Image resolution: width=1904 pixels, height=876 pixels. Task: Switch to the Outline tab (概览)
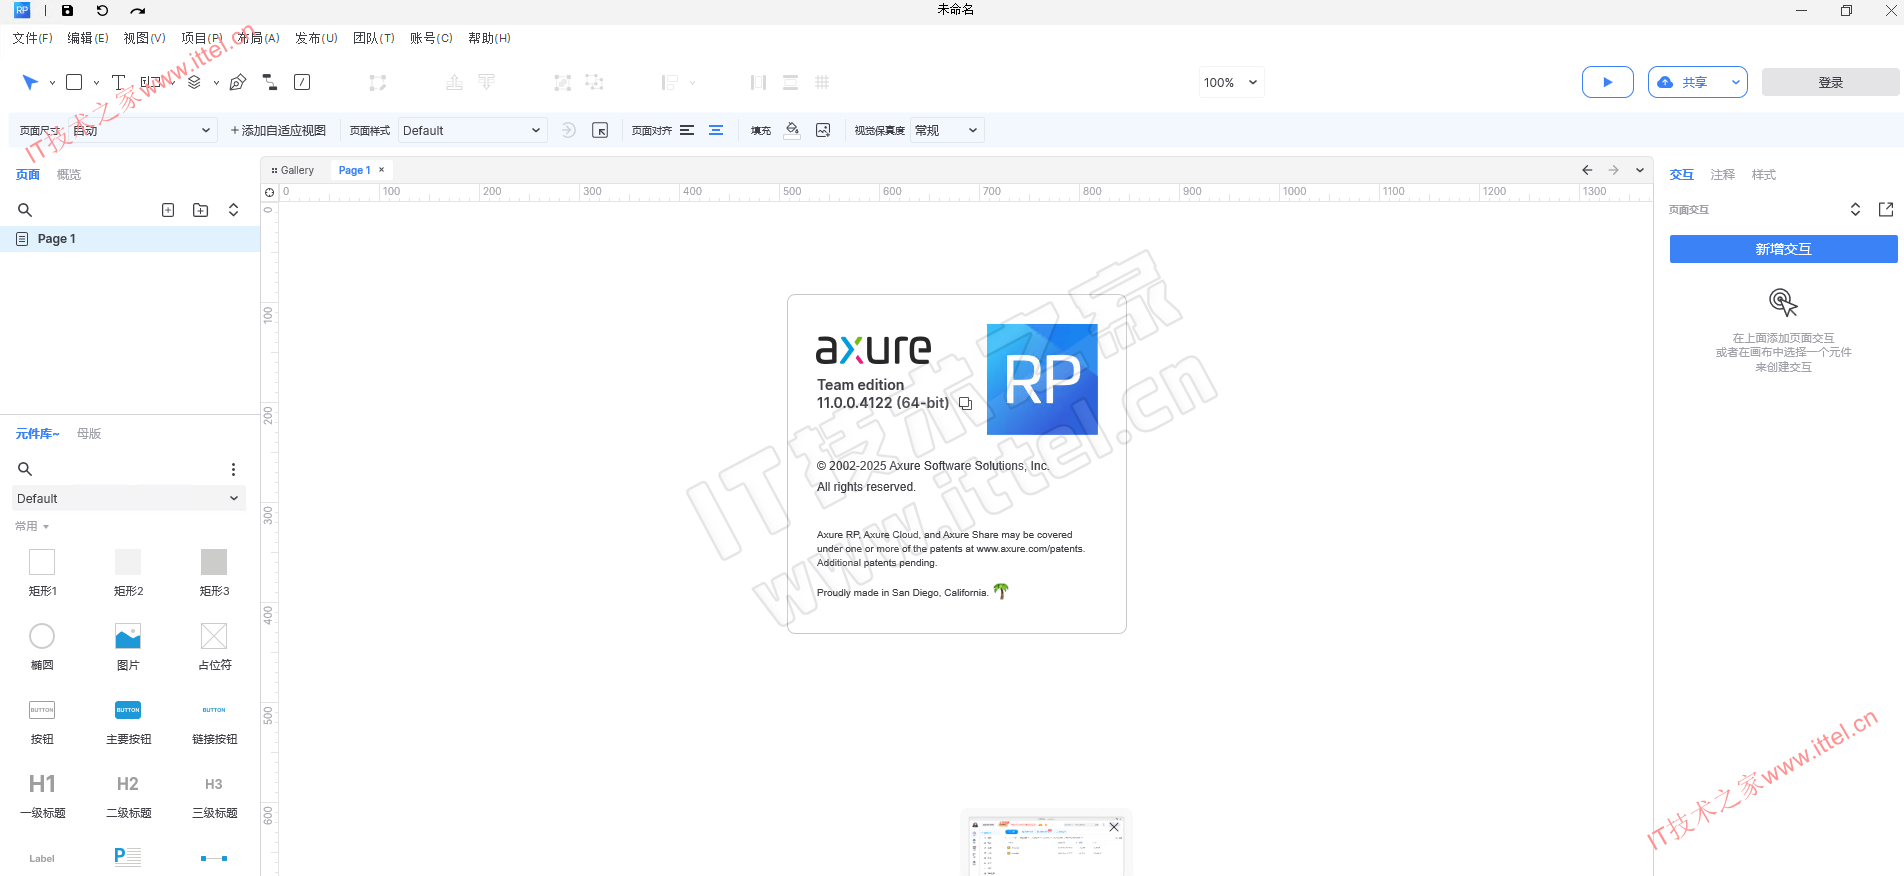click(x=69, y=174)
